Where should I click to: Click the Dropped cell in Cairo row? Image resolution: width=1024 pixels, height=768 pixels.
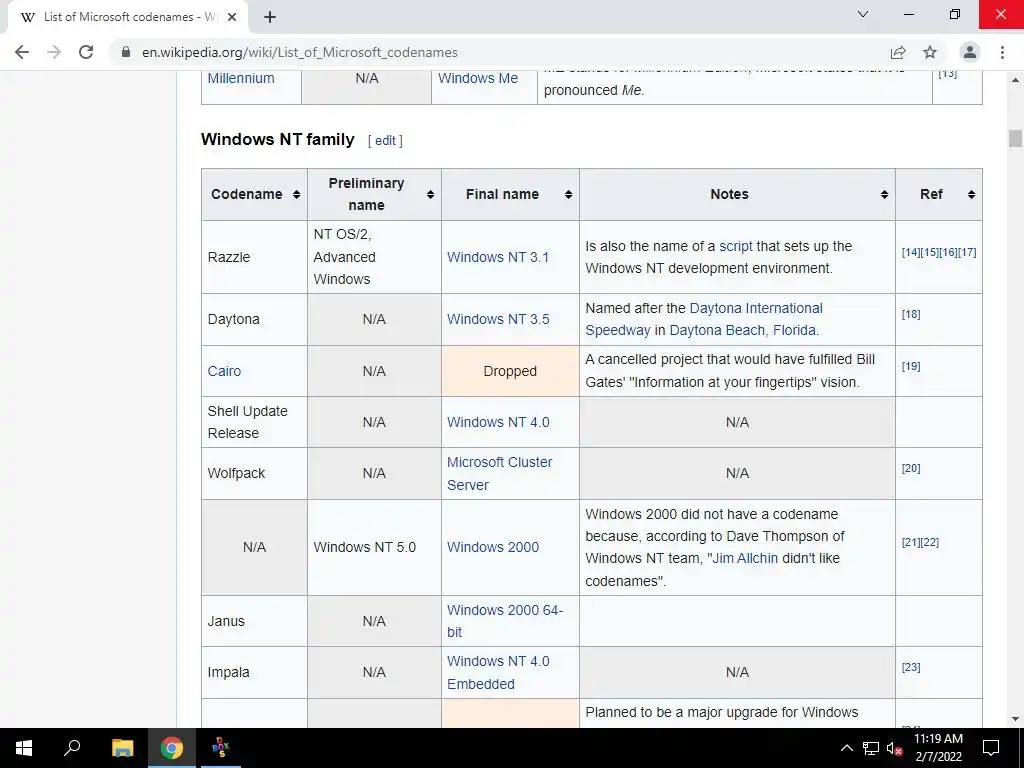tap(510, 371)
